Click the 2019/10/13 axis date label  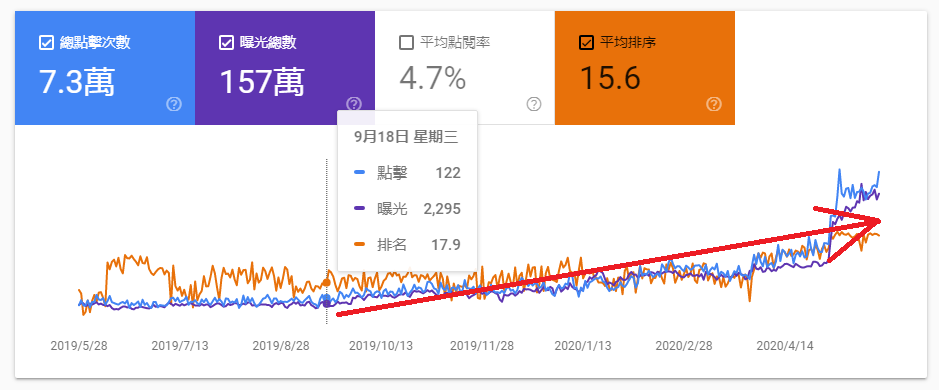tap(381, 346)
